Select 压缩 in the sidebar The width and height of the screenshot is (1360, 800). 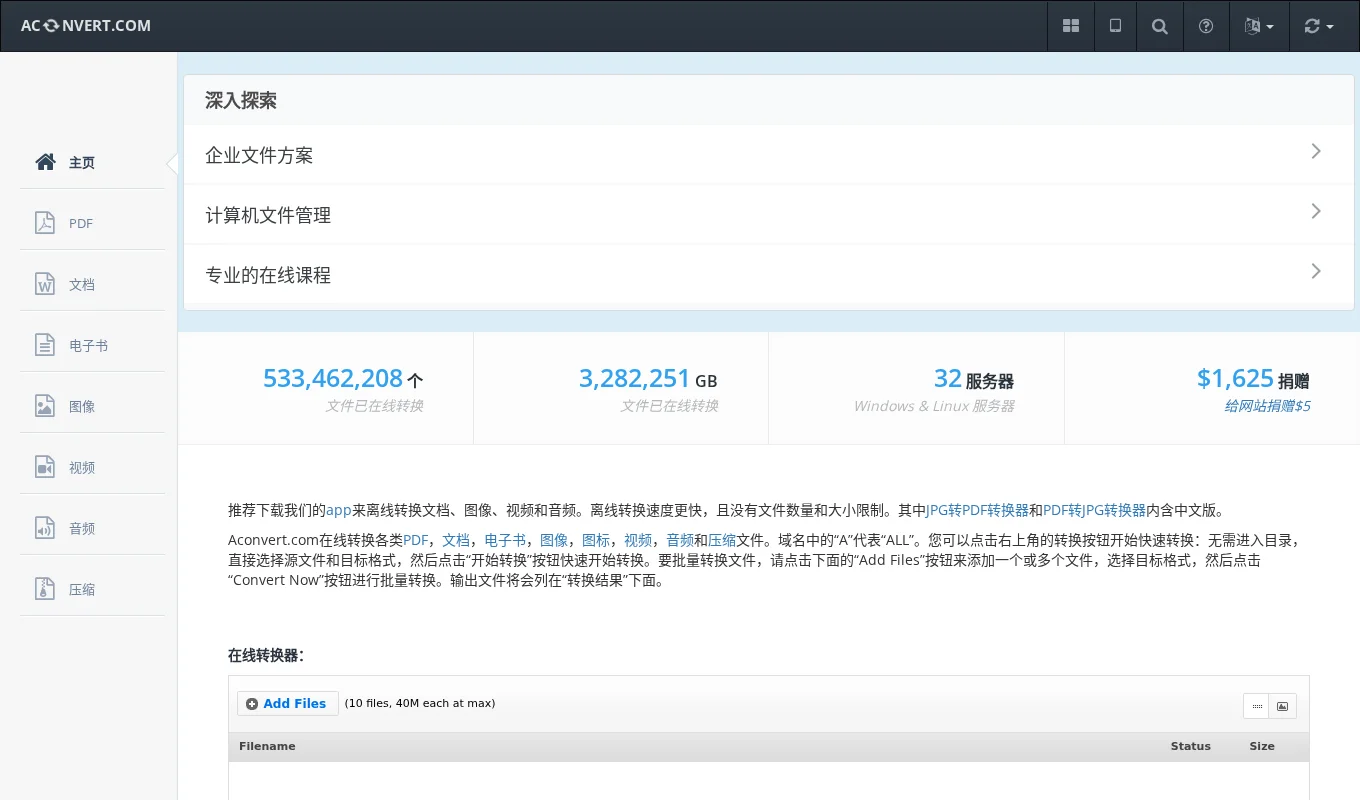tap(81, 590)
